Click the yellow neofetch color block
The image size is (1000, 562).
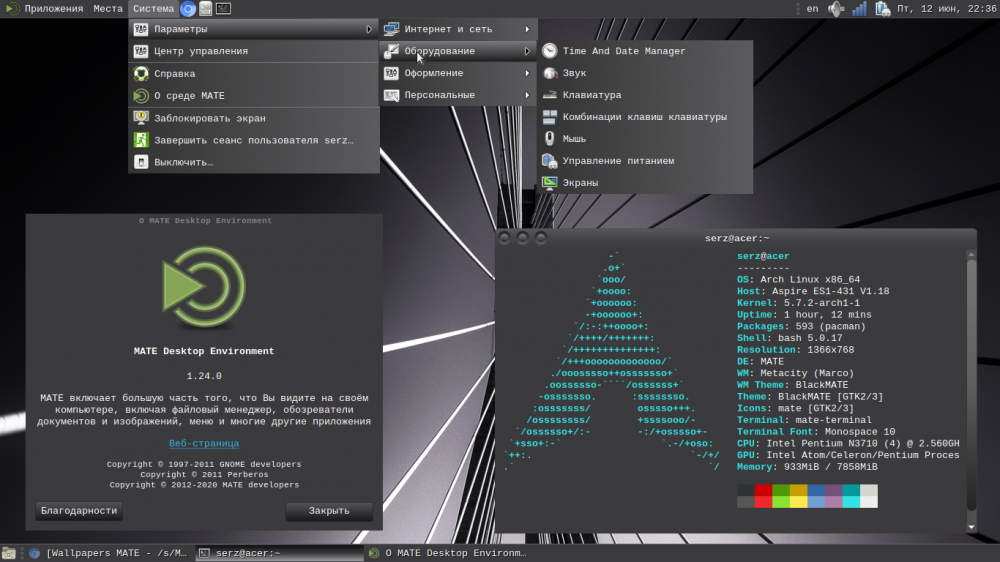pyautogui.click(x=798, y=496)
